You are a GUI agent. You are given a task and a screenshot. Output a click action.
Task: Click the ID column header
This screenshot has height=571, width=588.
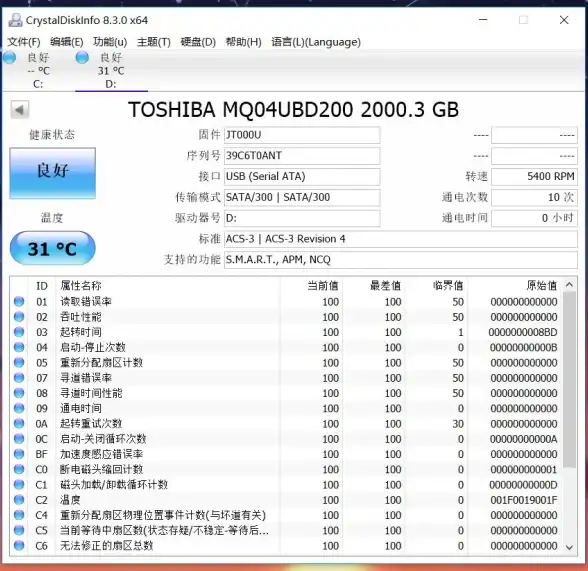42,286
